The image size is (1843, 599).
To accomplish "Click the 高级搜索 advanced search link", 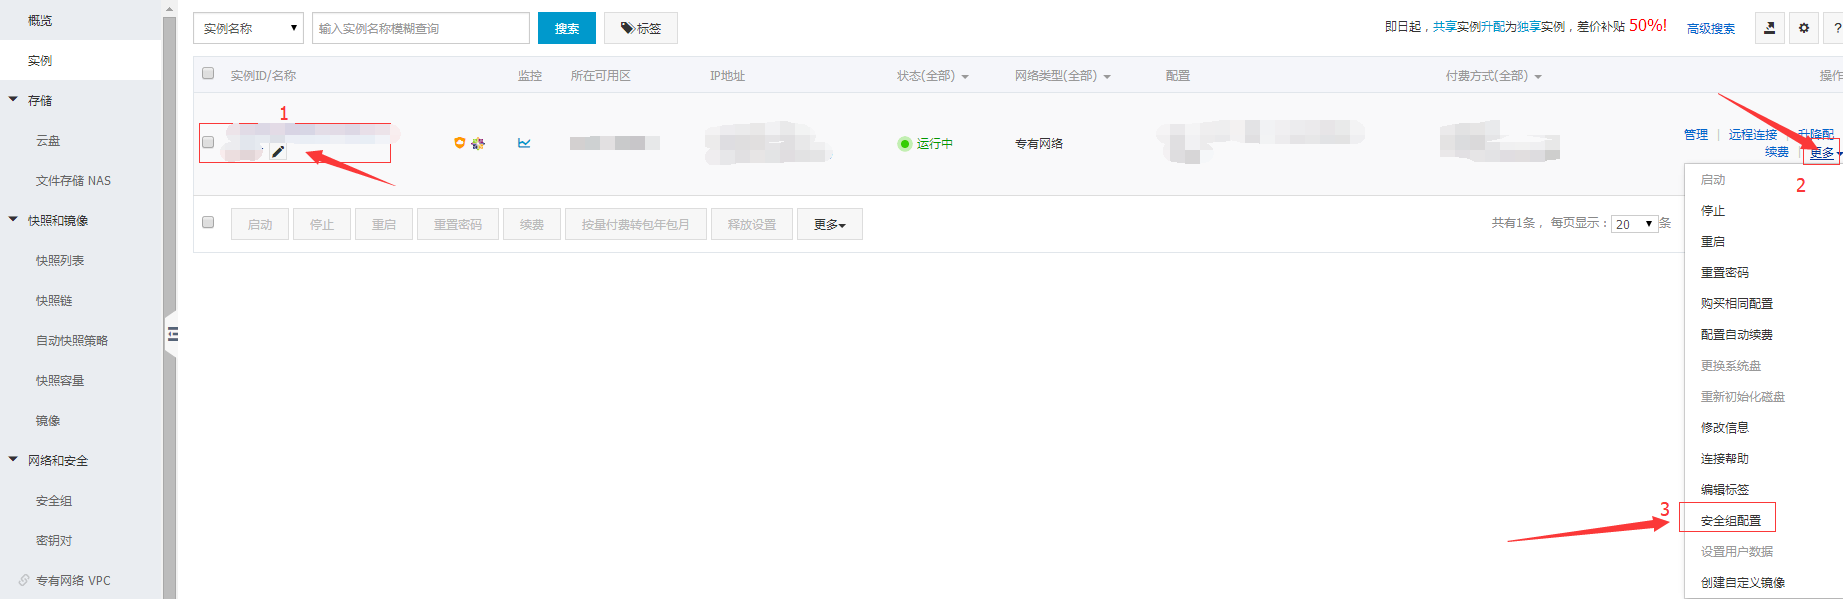I will 1711,29.
